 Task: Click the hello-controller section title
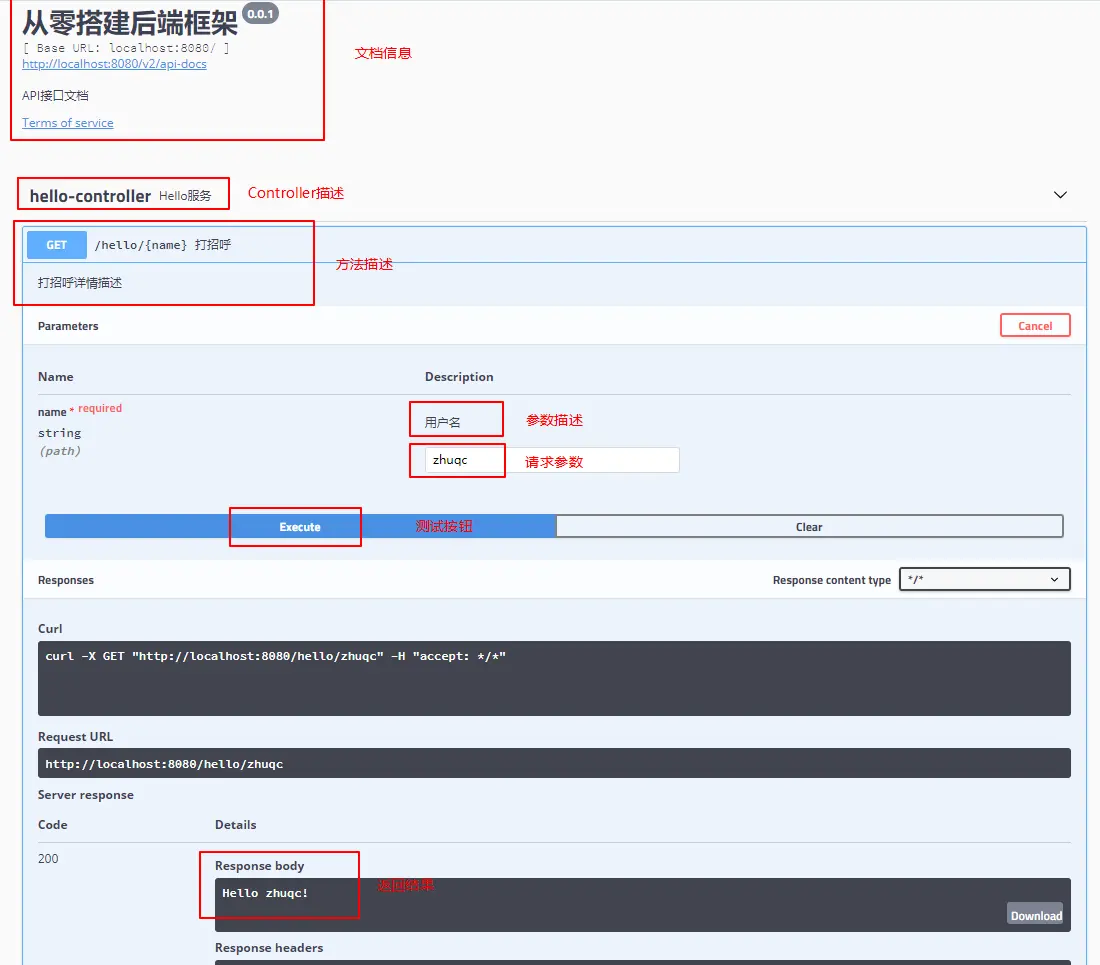90,196
